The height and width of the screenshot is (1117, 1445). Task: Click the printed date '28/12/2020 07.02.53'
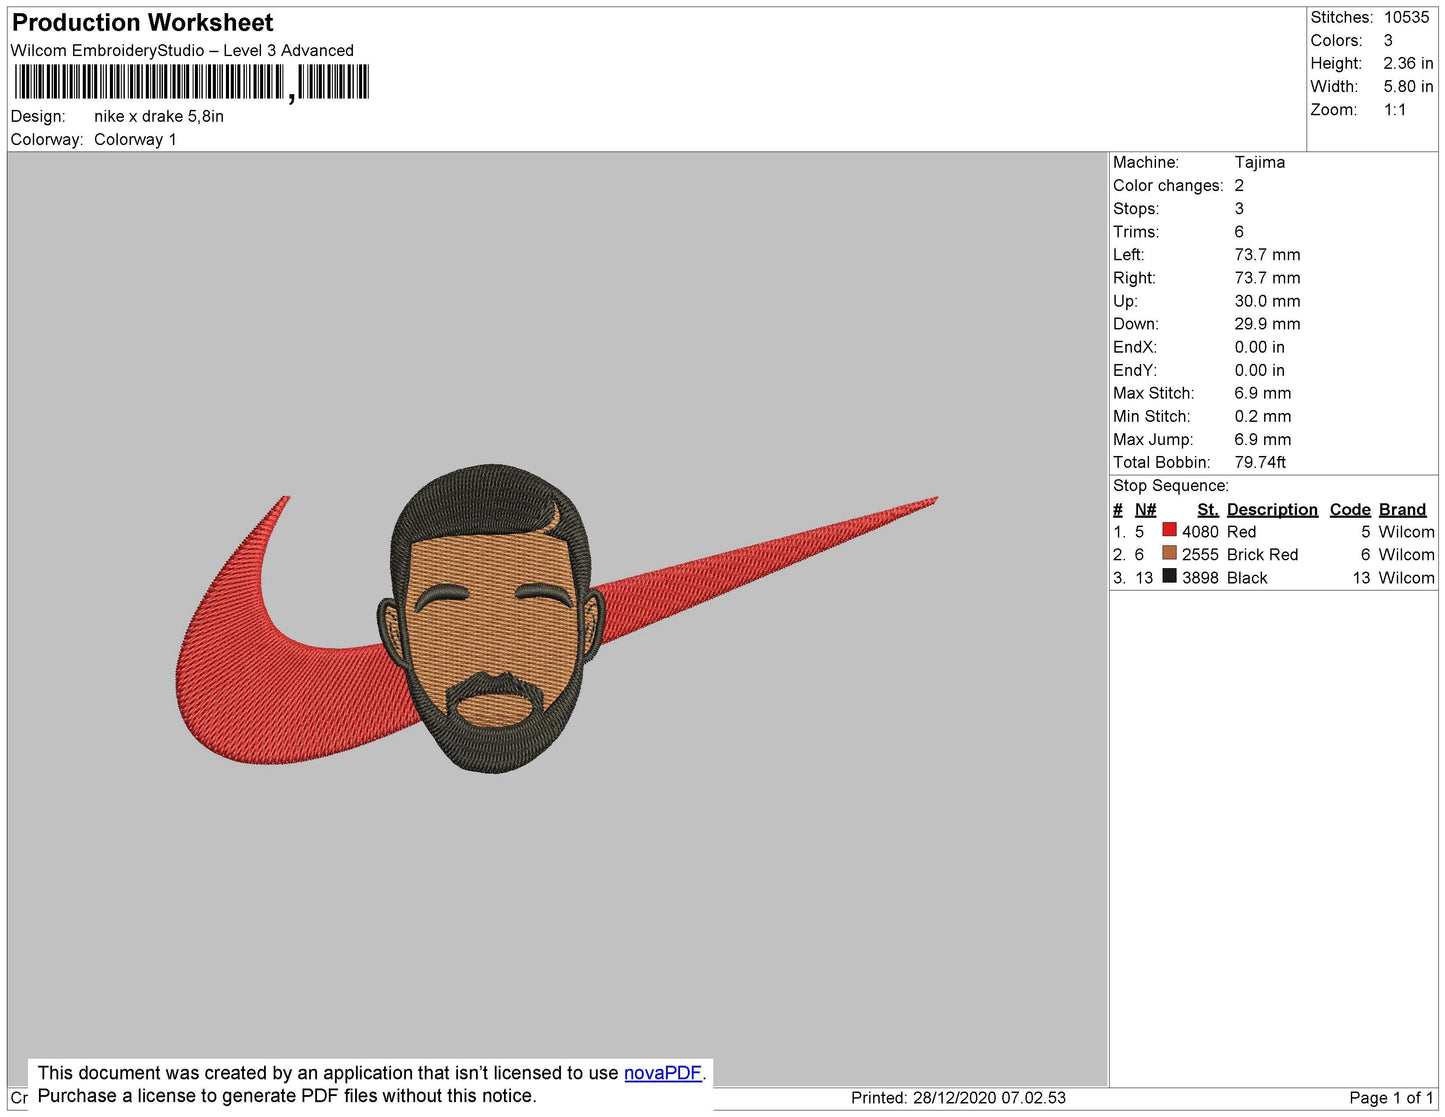click(989, 1098)
